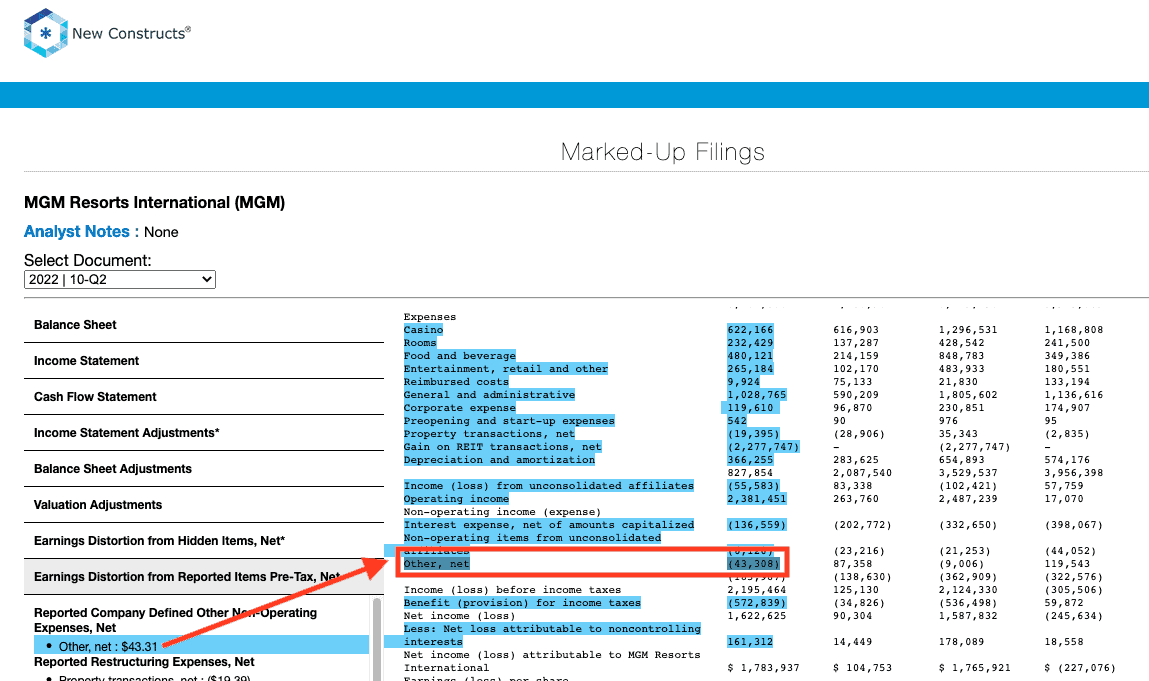Click highlighted General and administrative line
Screen dimensions: 1149x681
(489, 395)
